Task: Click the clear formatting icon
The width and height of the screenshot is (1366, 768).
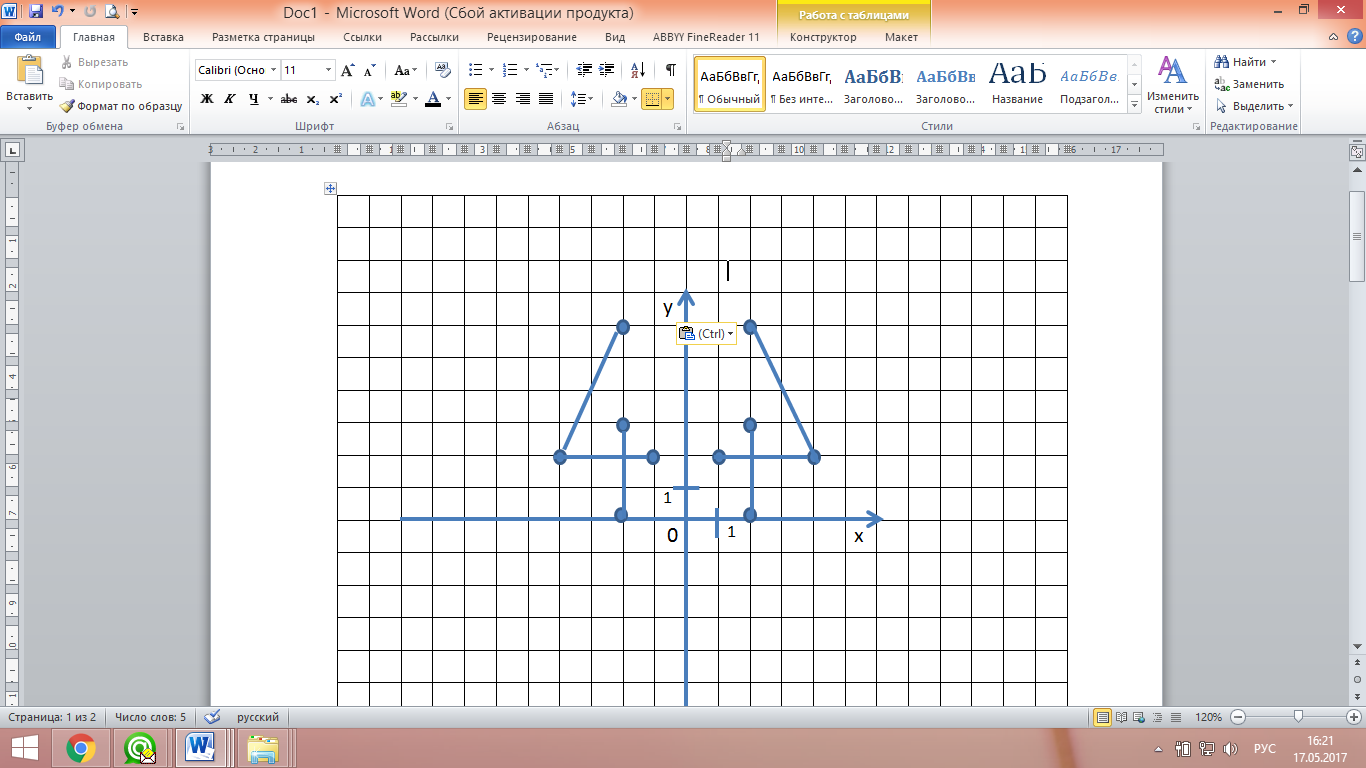Action: [441, 70]
